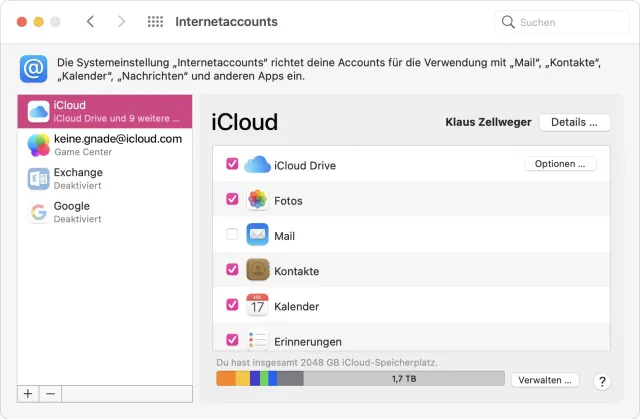Image resolution: width=640 pixels, height=419 pixels.
Task: Open iCloud Drive Optionen
Action: 560,164
